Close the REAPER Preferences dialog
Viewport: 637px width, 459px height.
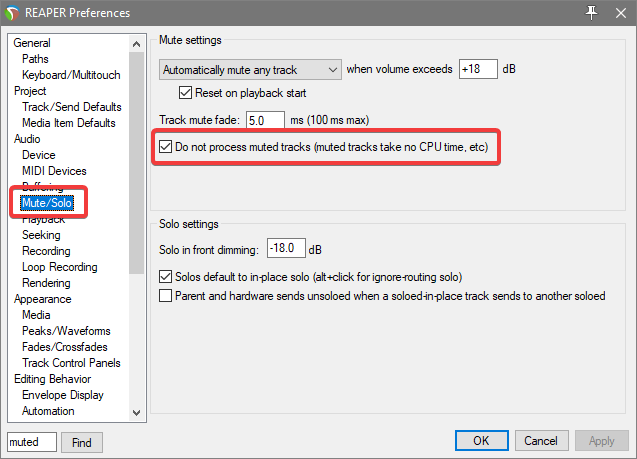tap(620, 13)
